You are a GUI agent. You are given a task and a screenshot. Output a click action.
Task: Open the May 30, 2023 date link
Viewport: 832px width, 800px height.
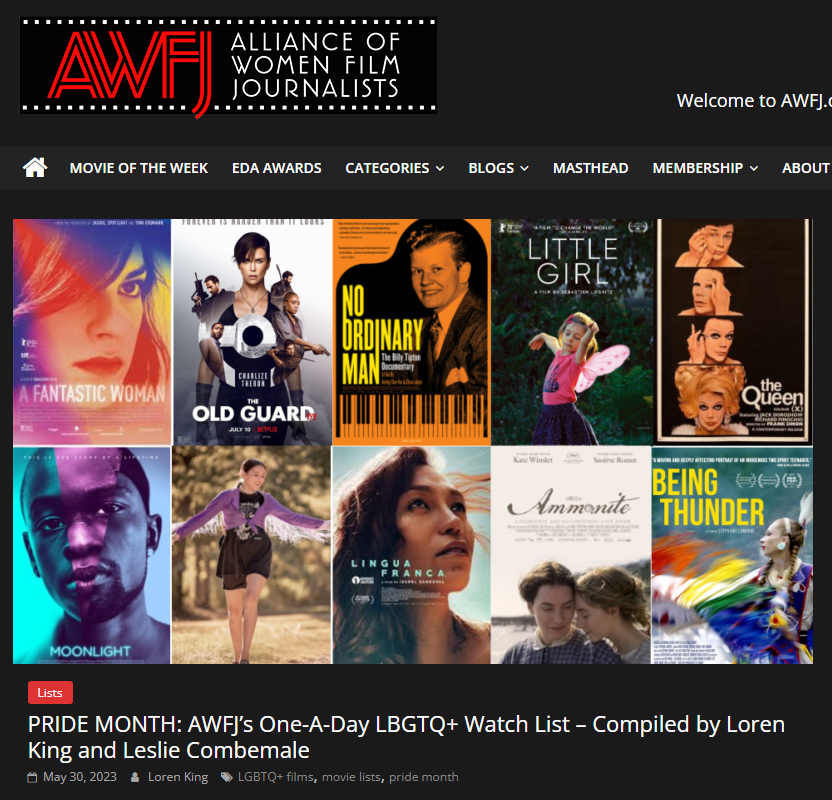coord(80,777)
